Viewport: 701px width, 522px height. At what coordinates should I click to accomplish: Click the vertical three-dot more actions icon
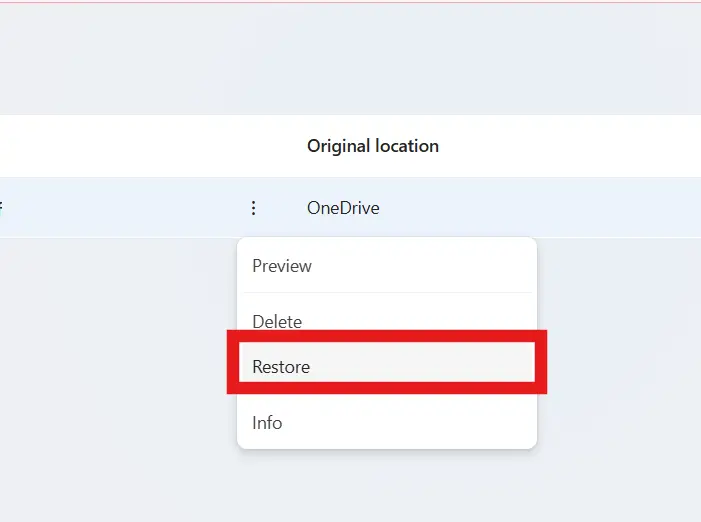(x=253, y=208)
